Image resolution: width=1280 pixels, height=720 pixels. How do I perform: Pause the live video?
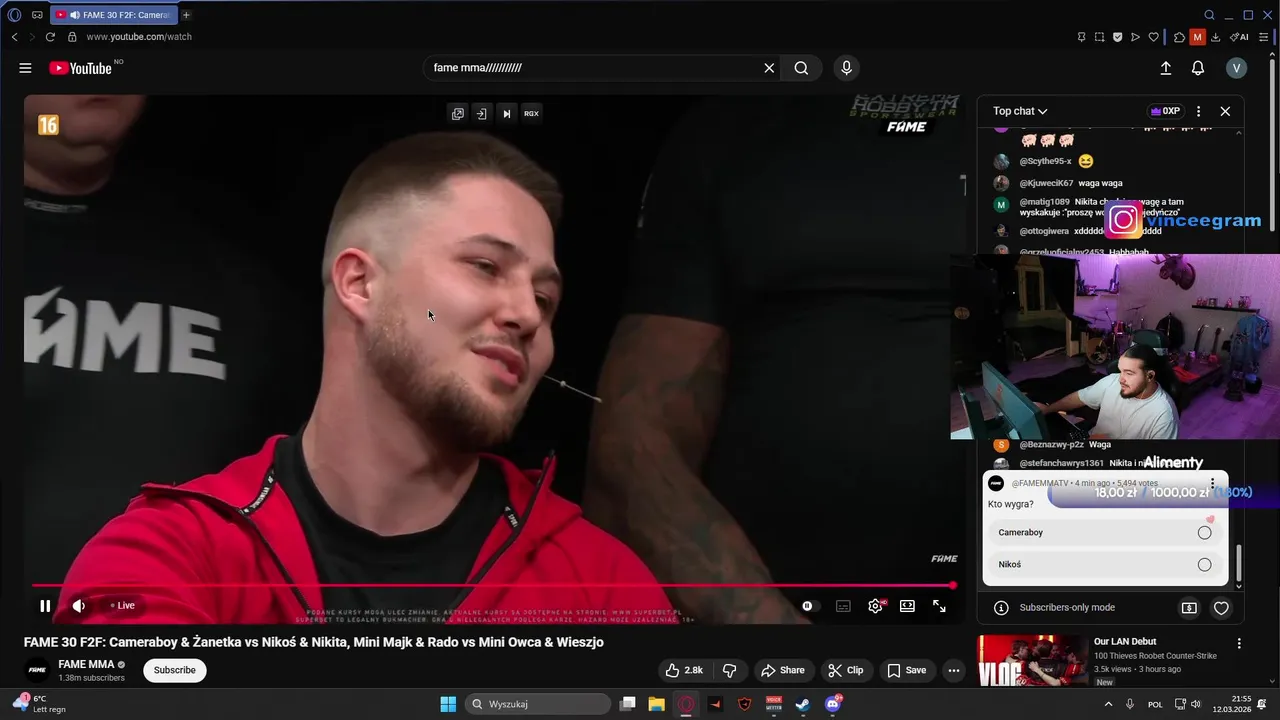(x=45, y=605)
